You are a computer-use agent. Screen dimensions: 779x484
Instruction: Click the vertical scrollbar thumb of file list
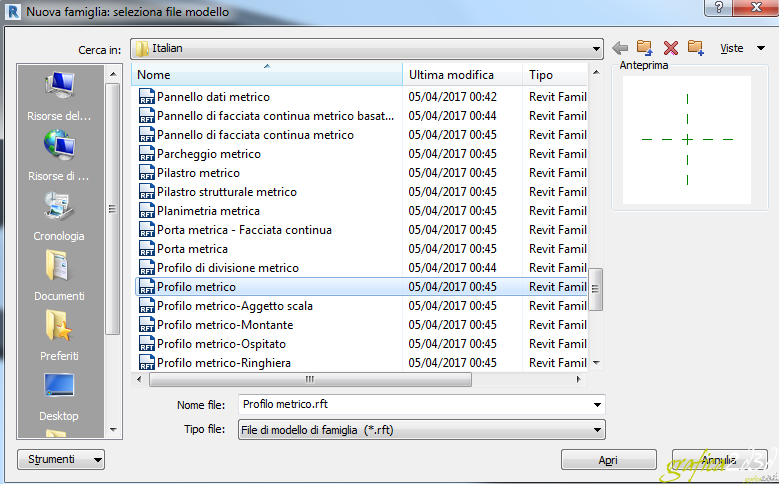tap(596, 289)
